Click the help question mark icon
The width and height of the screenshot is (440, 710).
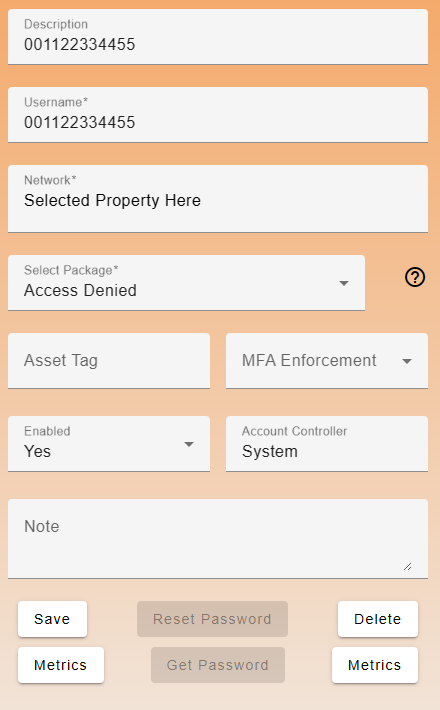pos(415,277)
